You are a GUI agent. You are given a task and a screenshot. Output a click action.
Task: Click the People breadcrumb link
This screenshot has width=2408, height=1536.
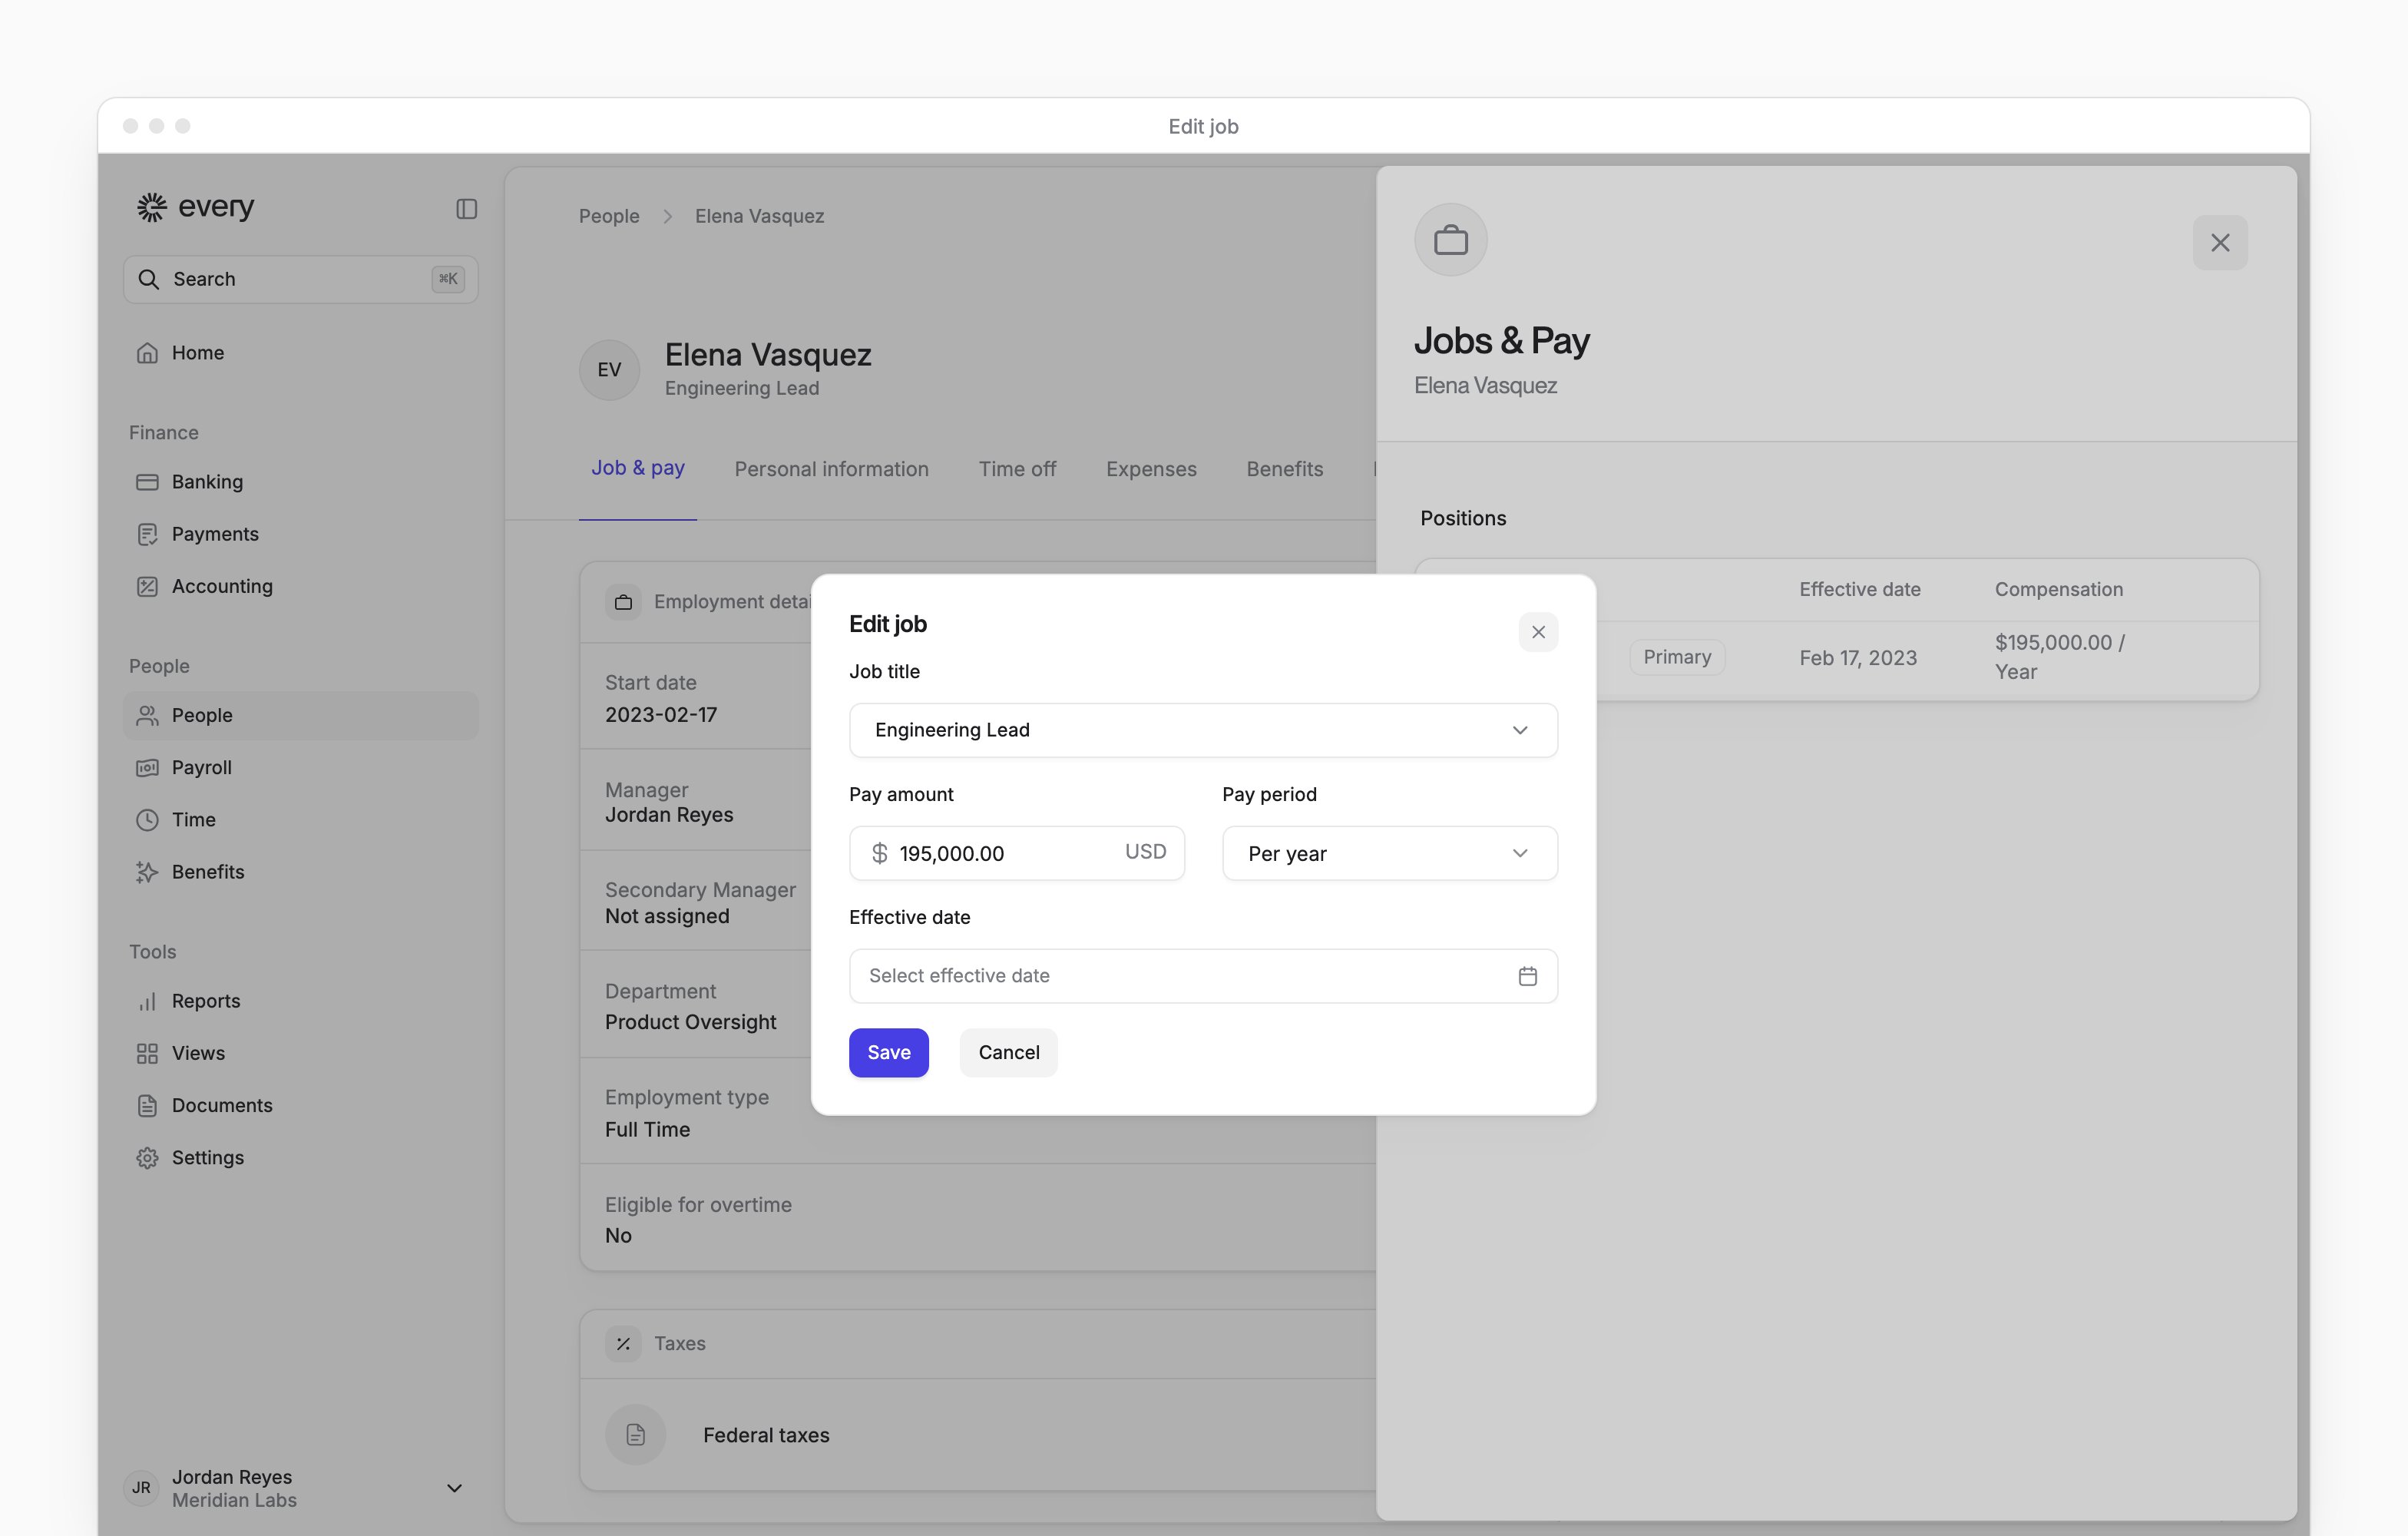click(x=609, y=216)
